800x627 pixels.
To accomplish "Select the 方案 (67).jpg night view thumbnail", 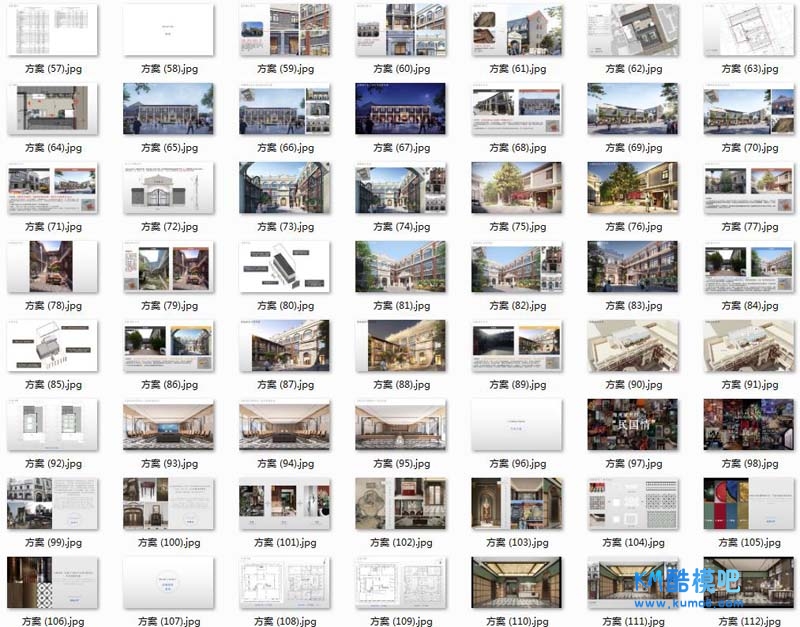I will (x=400, y=109).
